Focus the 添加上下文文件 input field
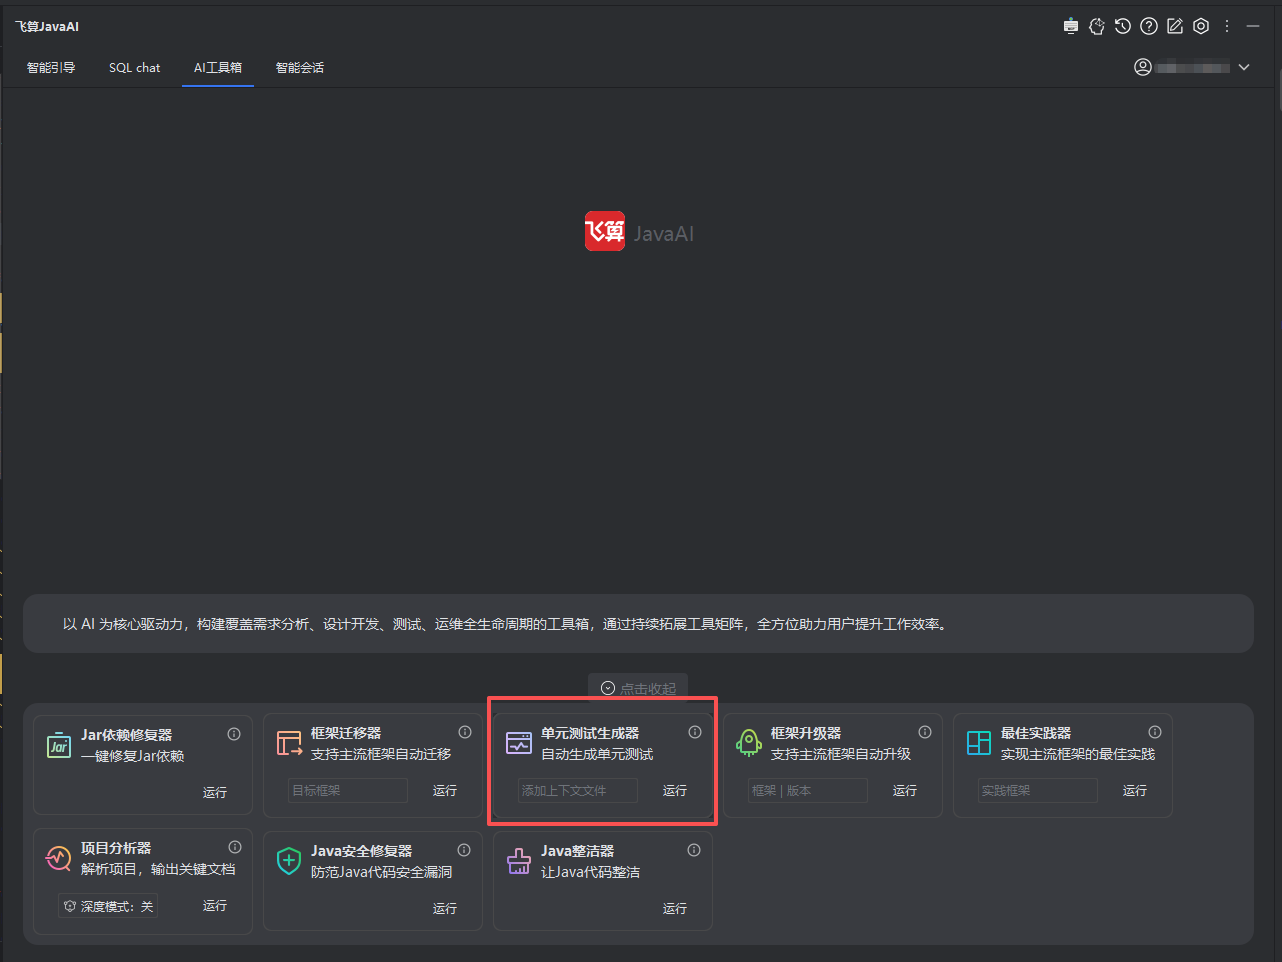The image size is (1282, 962). (578, 790)
